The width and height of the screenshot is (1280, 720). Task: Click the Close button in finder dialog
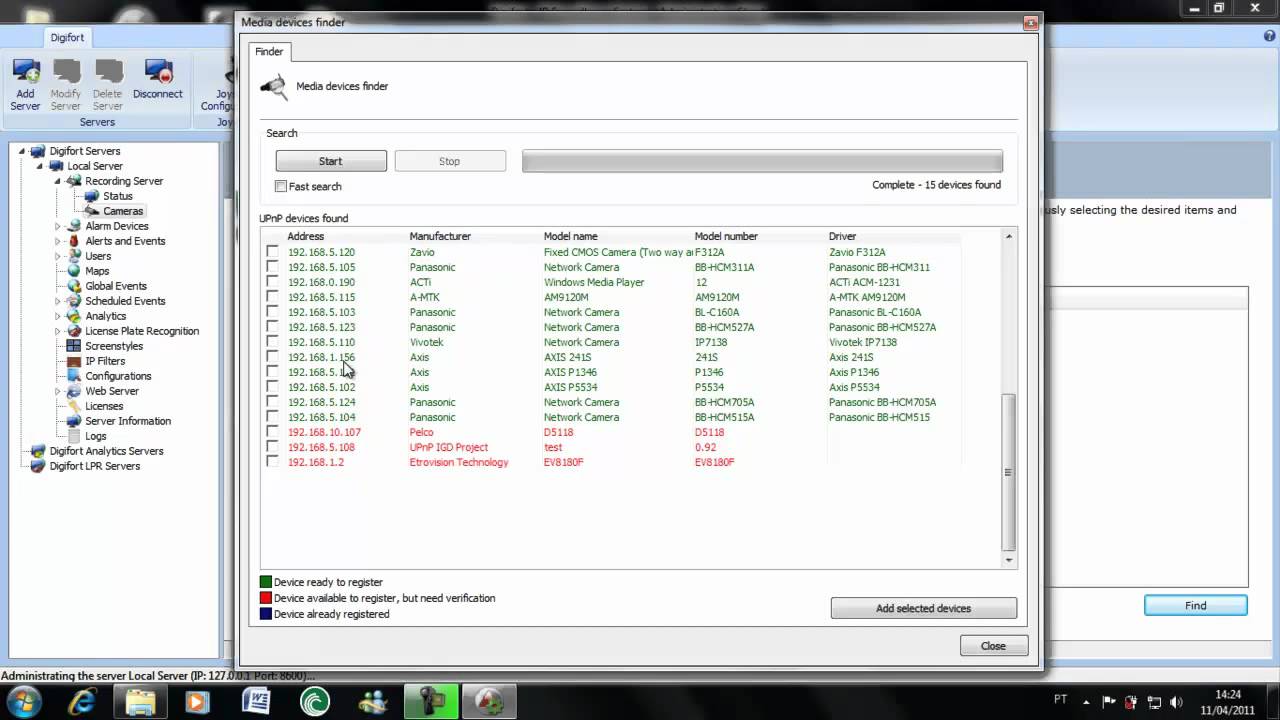pyautogui.click(x=993, y=646)
